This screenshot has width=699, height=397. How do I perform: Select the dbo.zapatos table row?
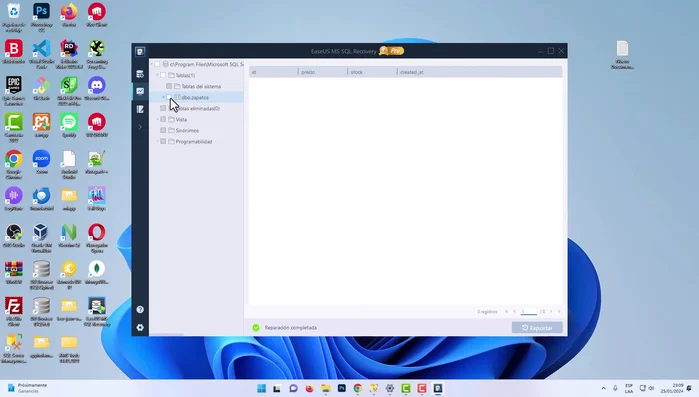(x=196, y=97)
